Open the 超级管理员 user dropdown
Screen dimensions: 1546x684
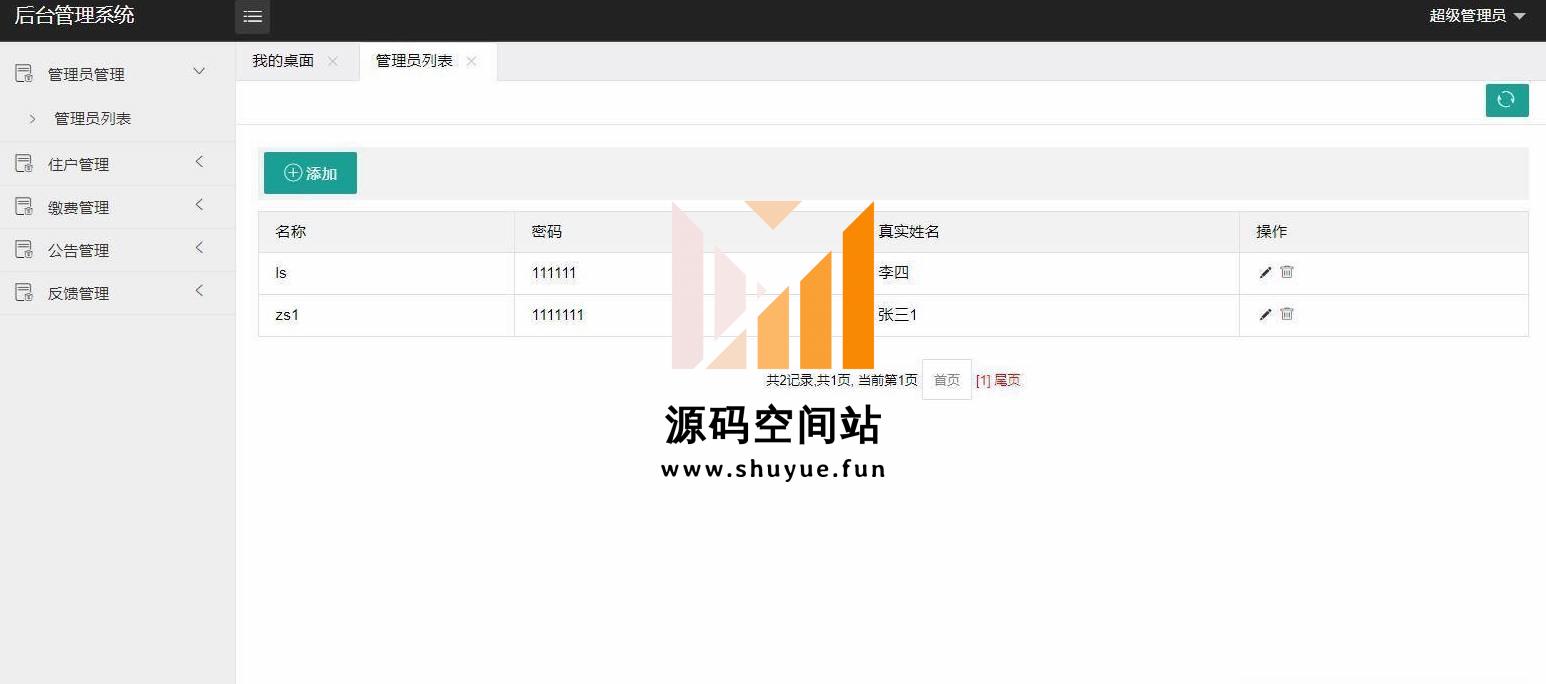click(1477, 16)
